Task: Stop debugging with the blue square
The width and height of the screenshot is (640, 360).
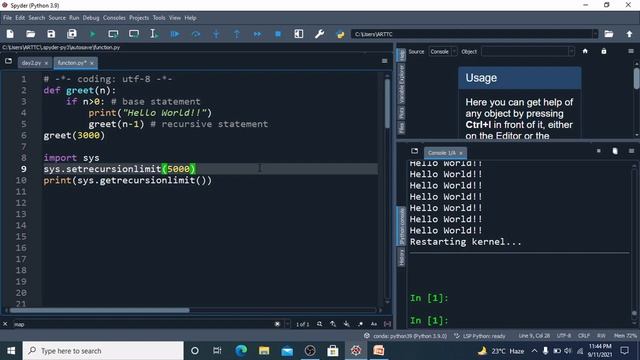Action: (278, 34)
